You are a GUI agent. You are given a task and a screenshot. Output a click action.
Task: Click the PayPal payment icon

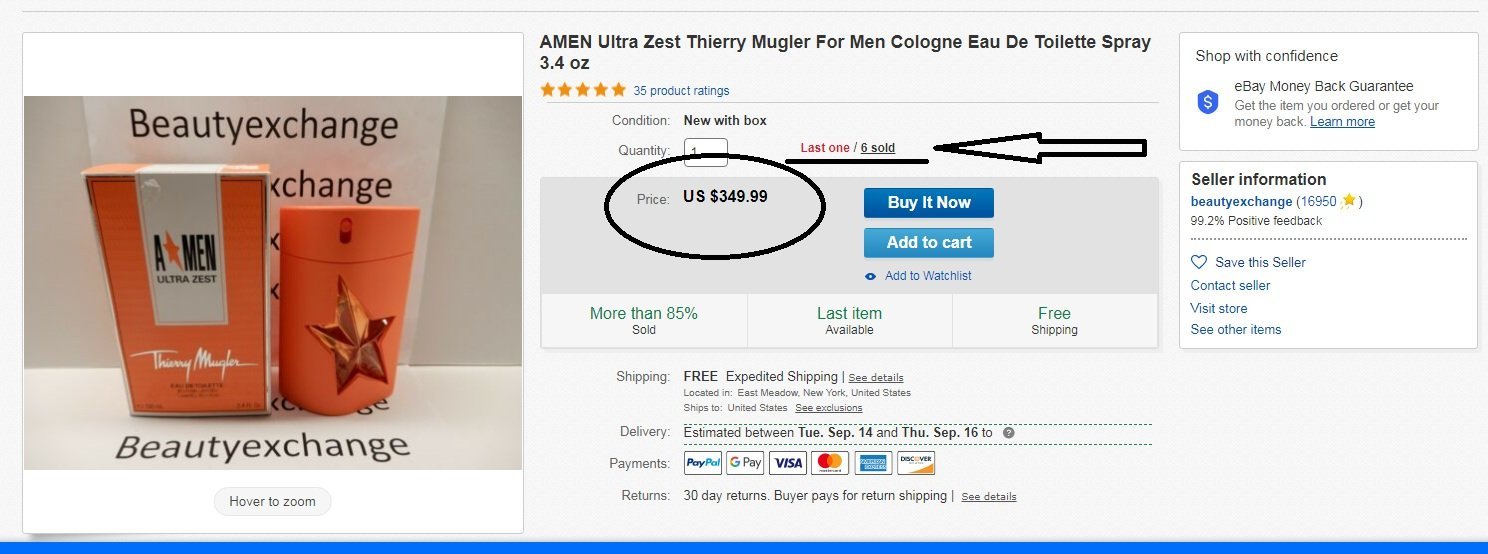point(703,463)
